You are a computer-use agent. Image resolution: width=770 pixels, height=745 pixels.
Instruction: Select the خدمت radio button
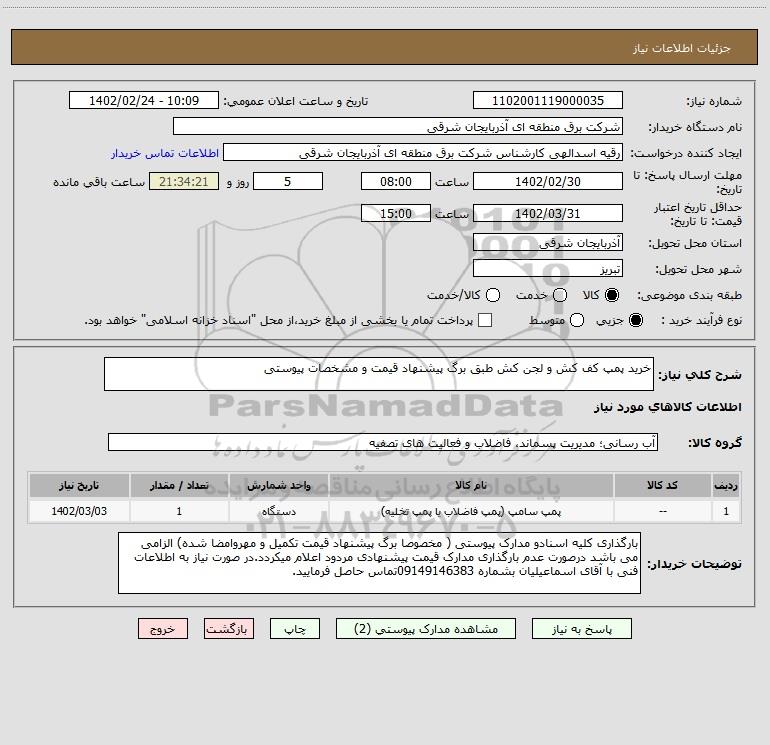560,295
